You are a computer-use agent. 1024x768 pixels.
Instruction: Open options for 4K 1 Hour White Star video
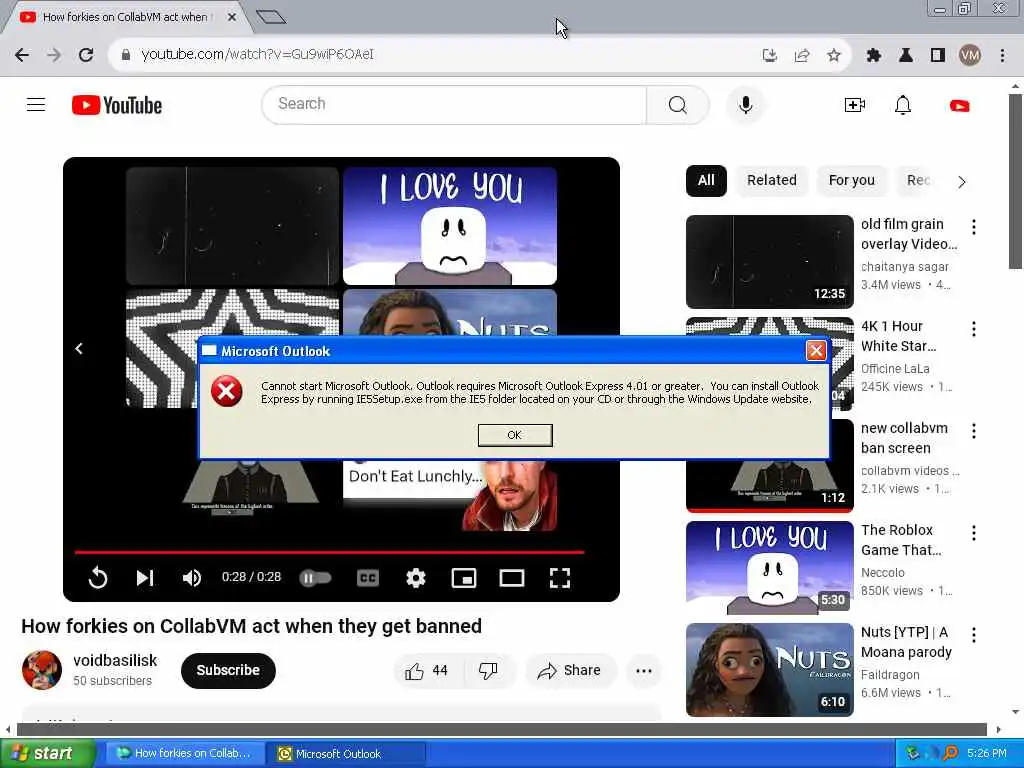pos(974,328)
